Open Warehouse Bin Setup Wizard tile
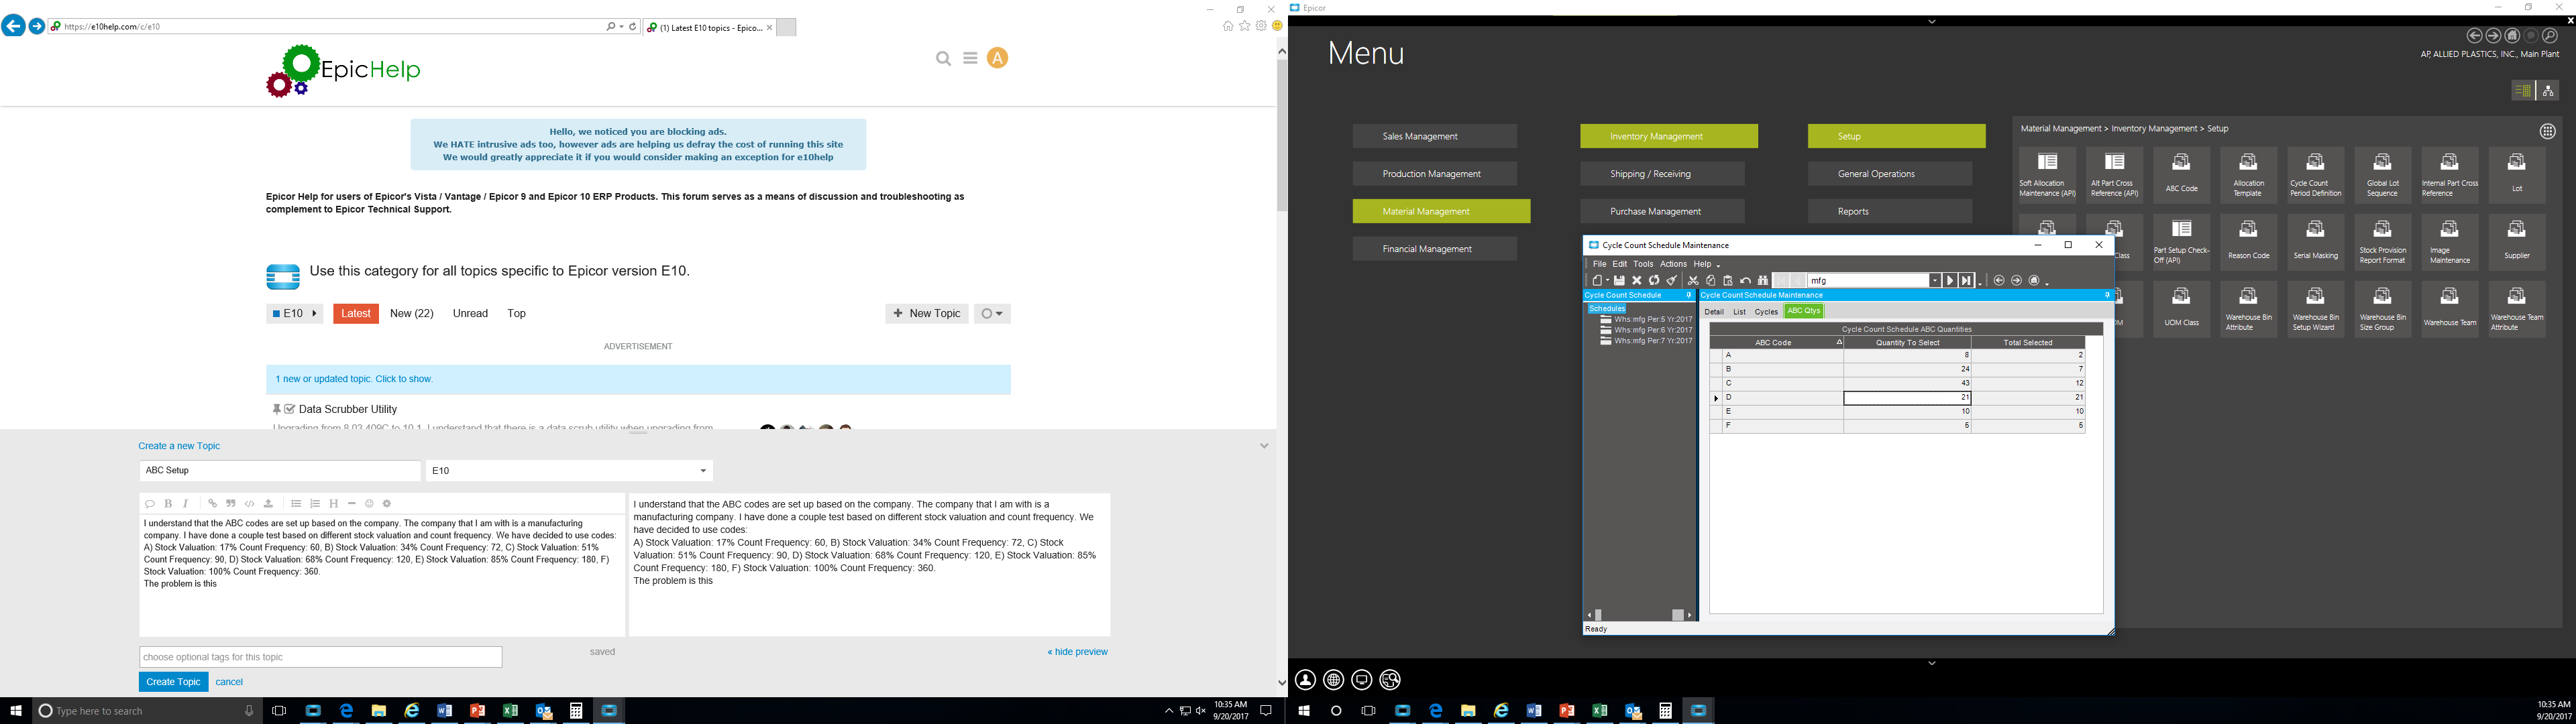This screenshot has height=724, width=2576. 2315,309
